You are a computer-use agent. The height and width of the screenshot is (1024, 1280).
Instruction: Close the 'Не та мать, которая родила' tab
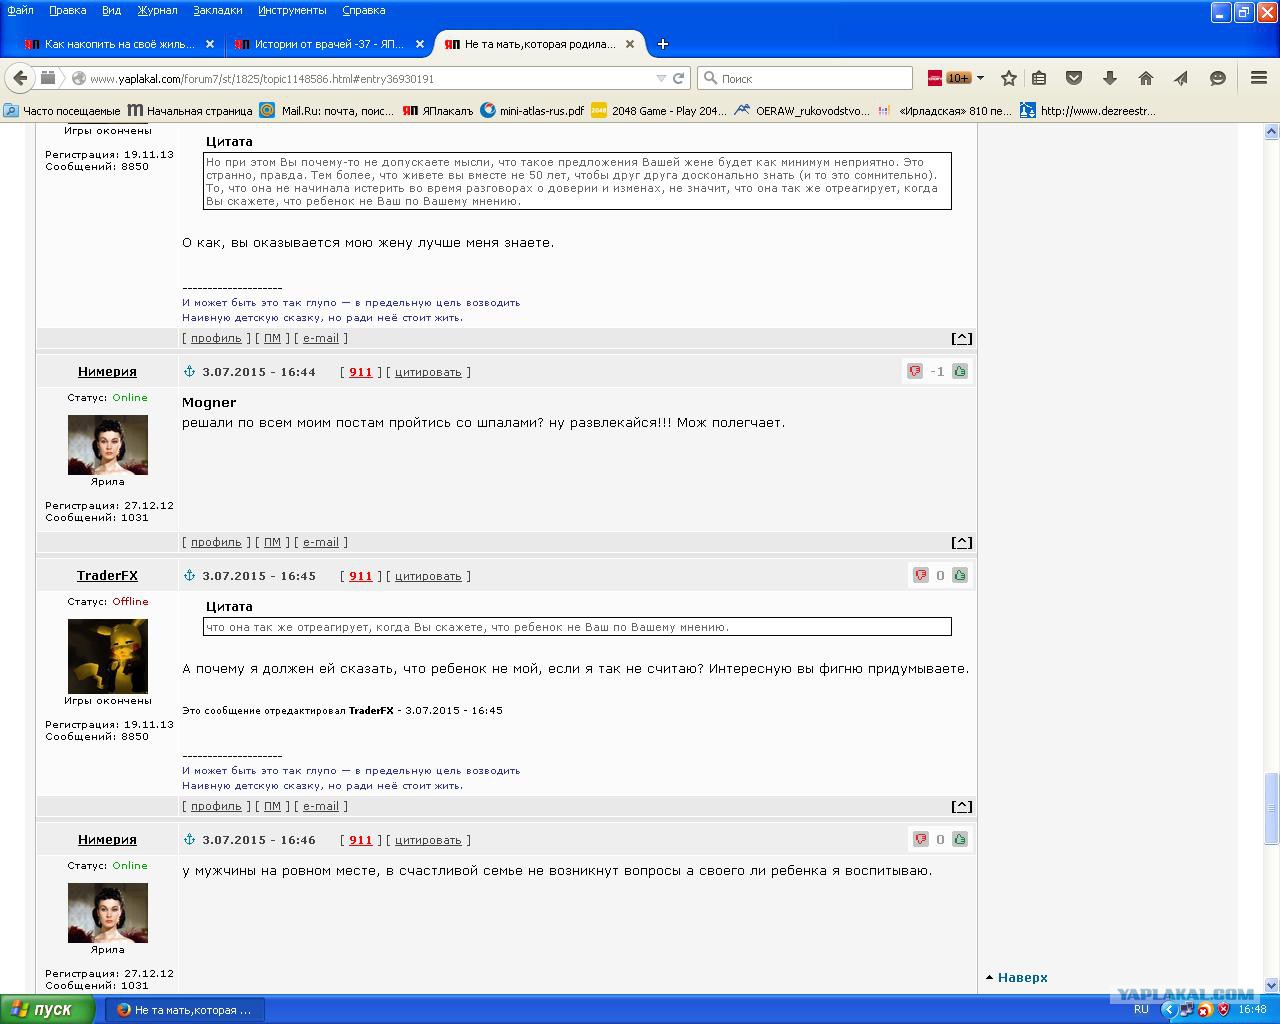pos(630,44)
